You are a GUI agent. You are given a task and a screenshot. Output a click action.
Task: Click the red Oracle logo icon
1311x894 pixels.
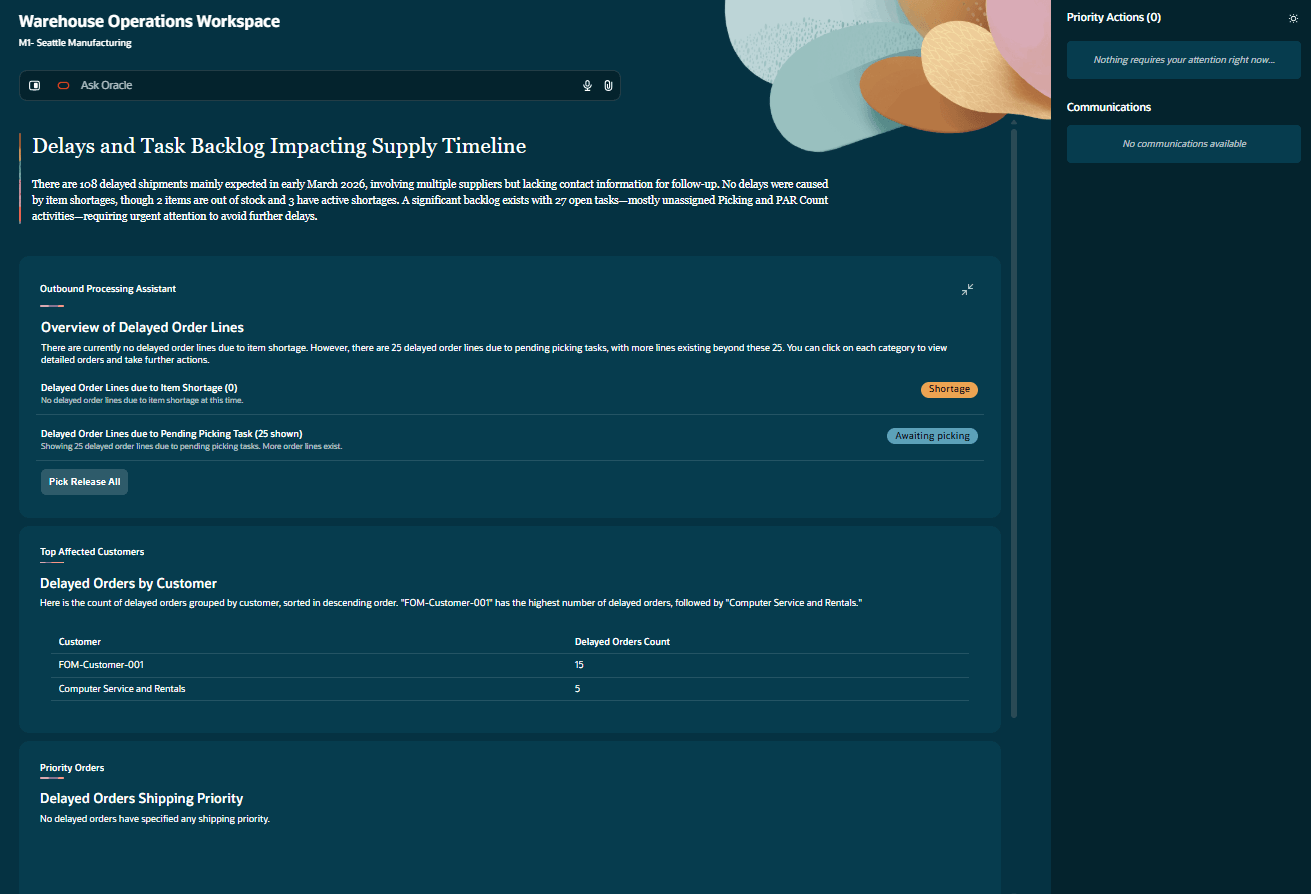[63, 86]
